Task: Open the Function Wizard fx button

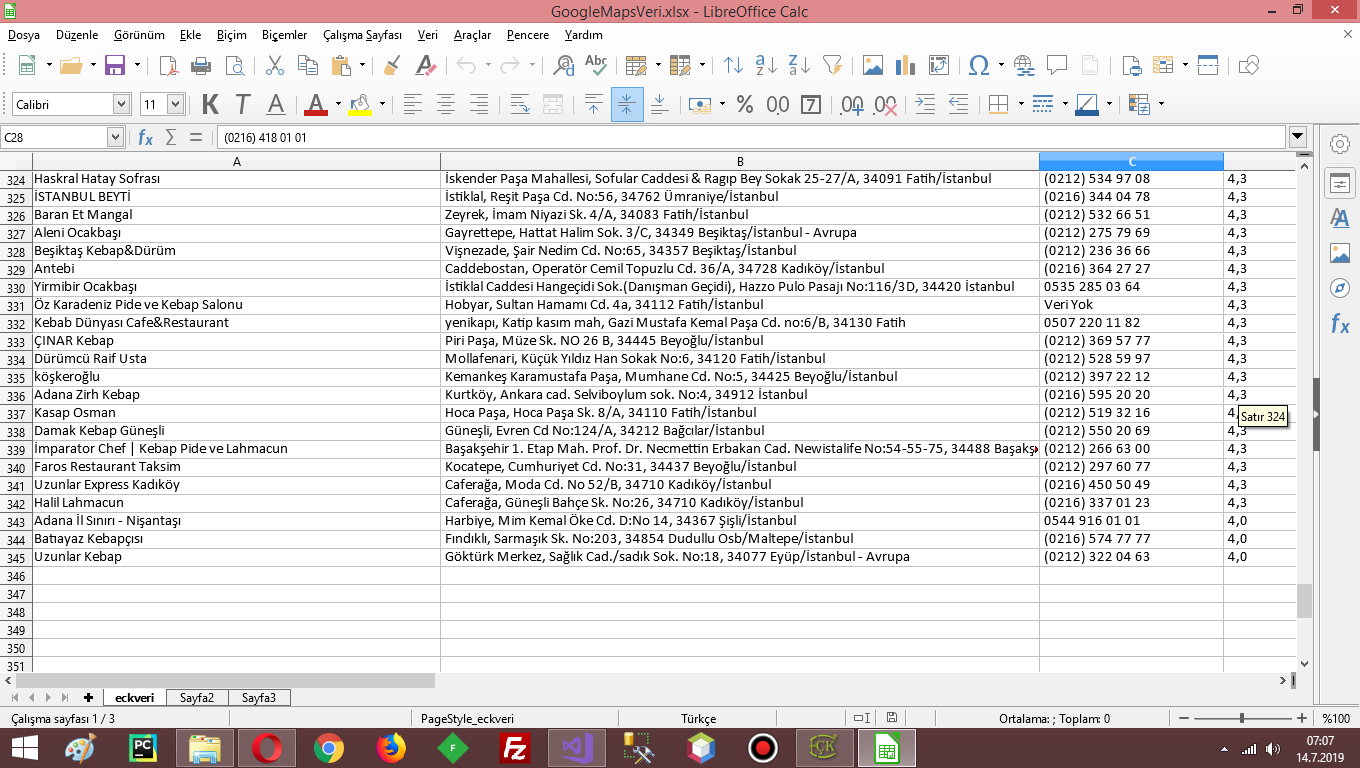Action: pyautogui.click(x=145, y=137)
